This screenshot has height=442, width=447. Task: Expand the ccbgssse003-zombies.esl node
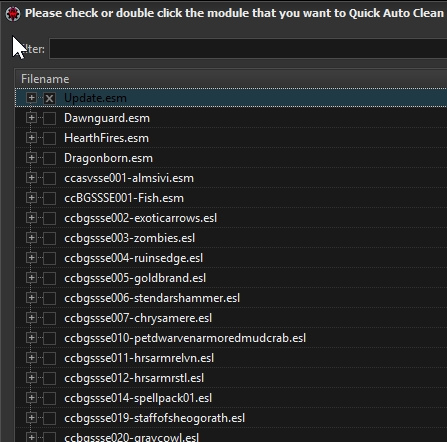coord(31,238)
